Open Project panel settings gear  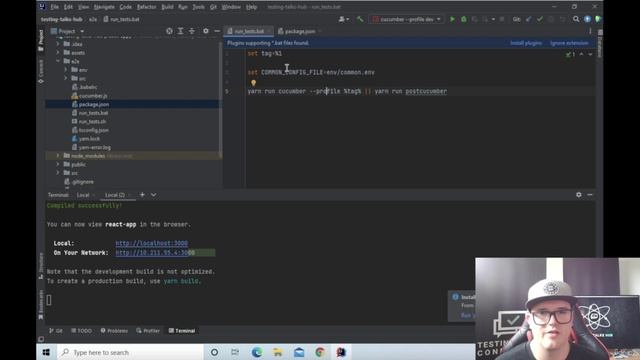pos(205,31)
